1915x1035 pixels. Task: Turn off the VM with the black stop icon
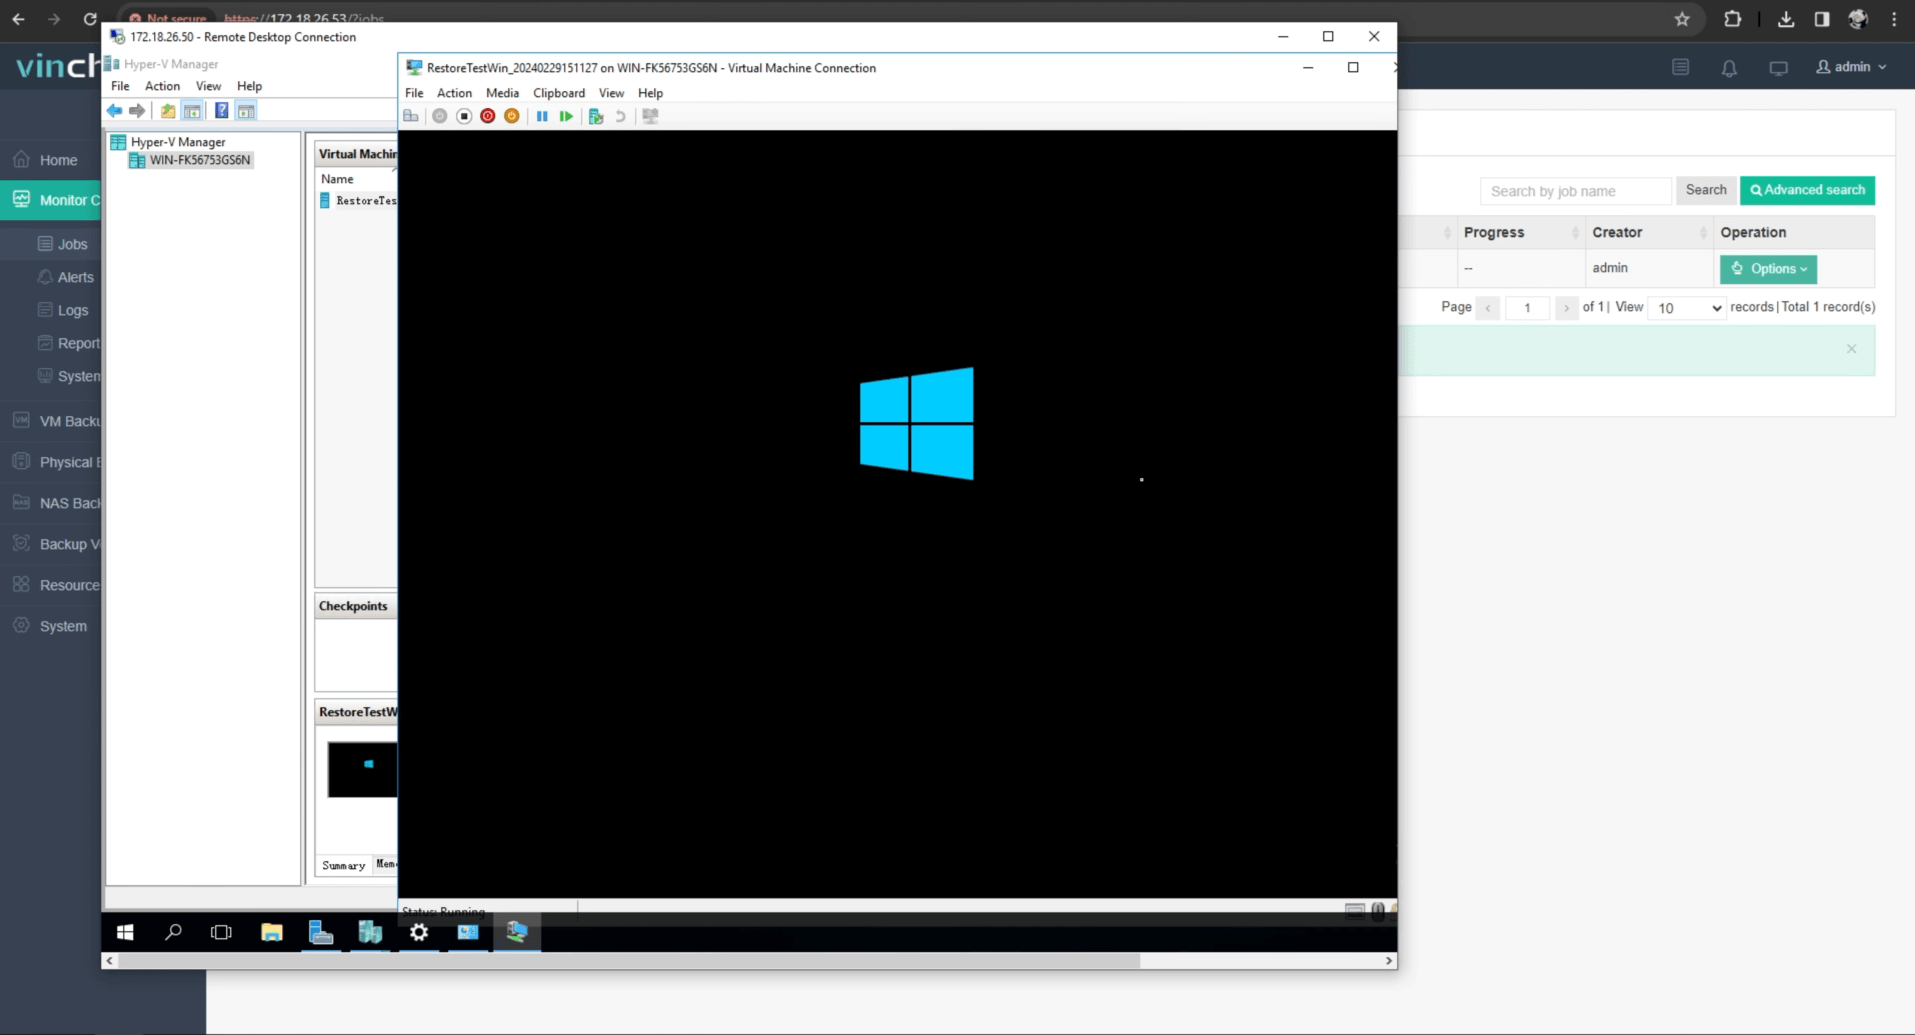pos(464,116)
